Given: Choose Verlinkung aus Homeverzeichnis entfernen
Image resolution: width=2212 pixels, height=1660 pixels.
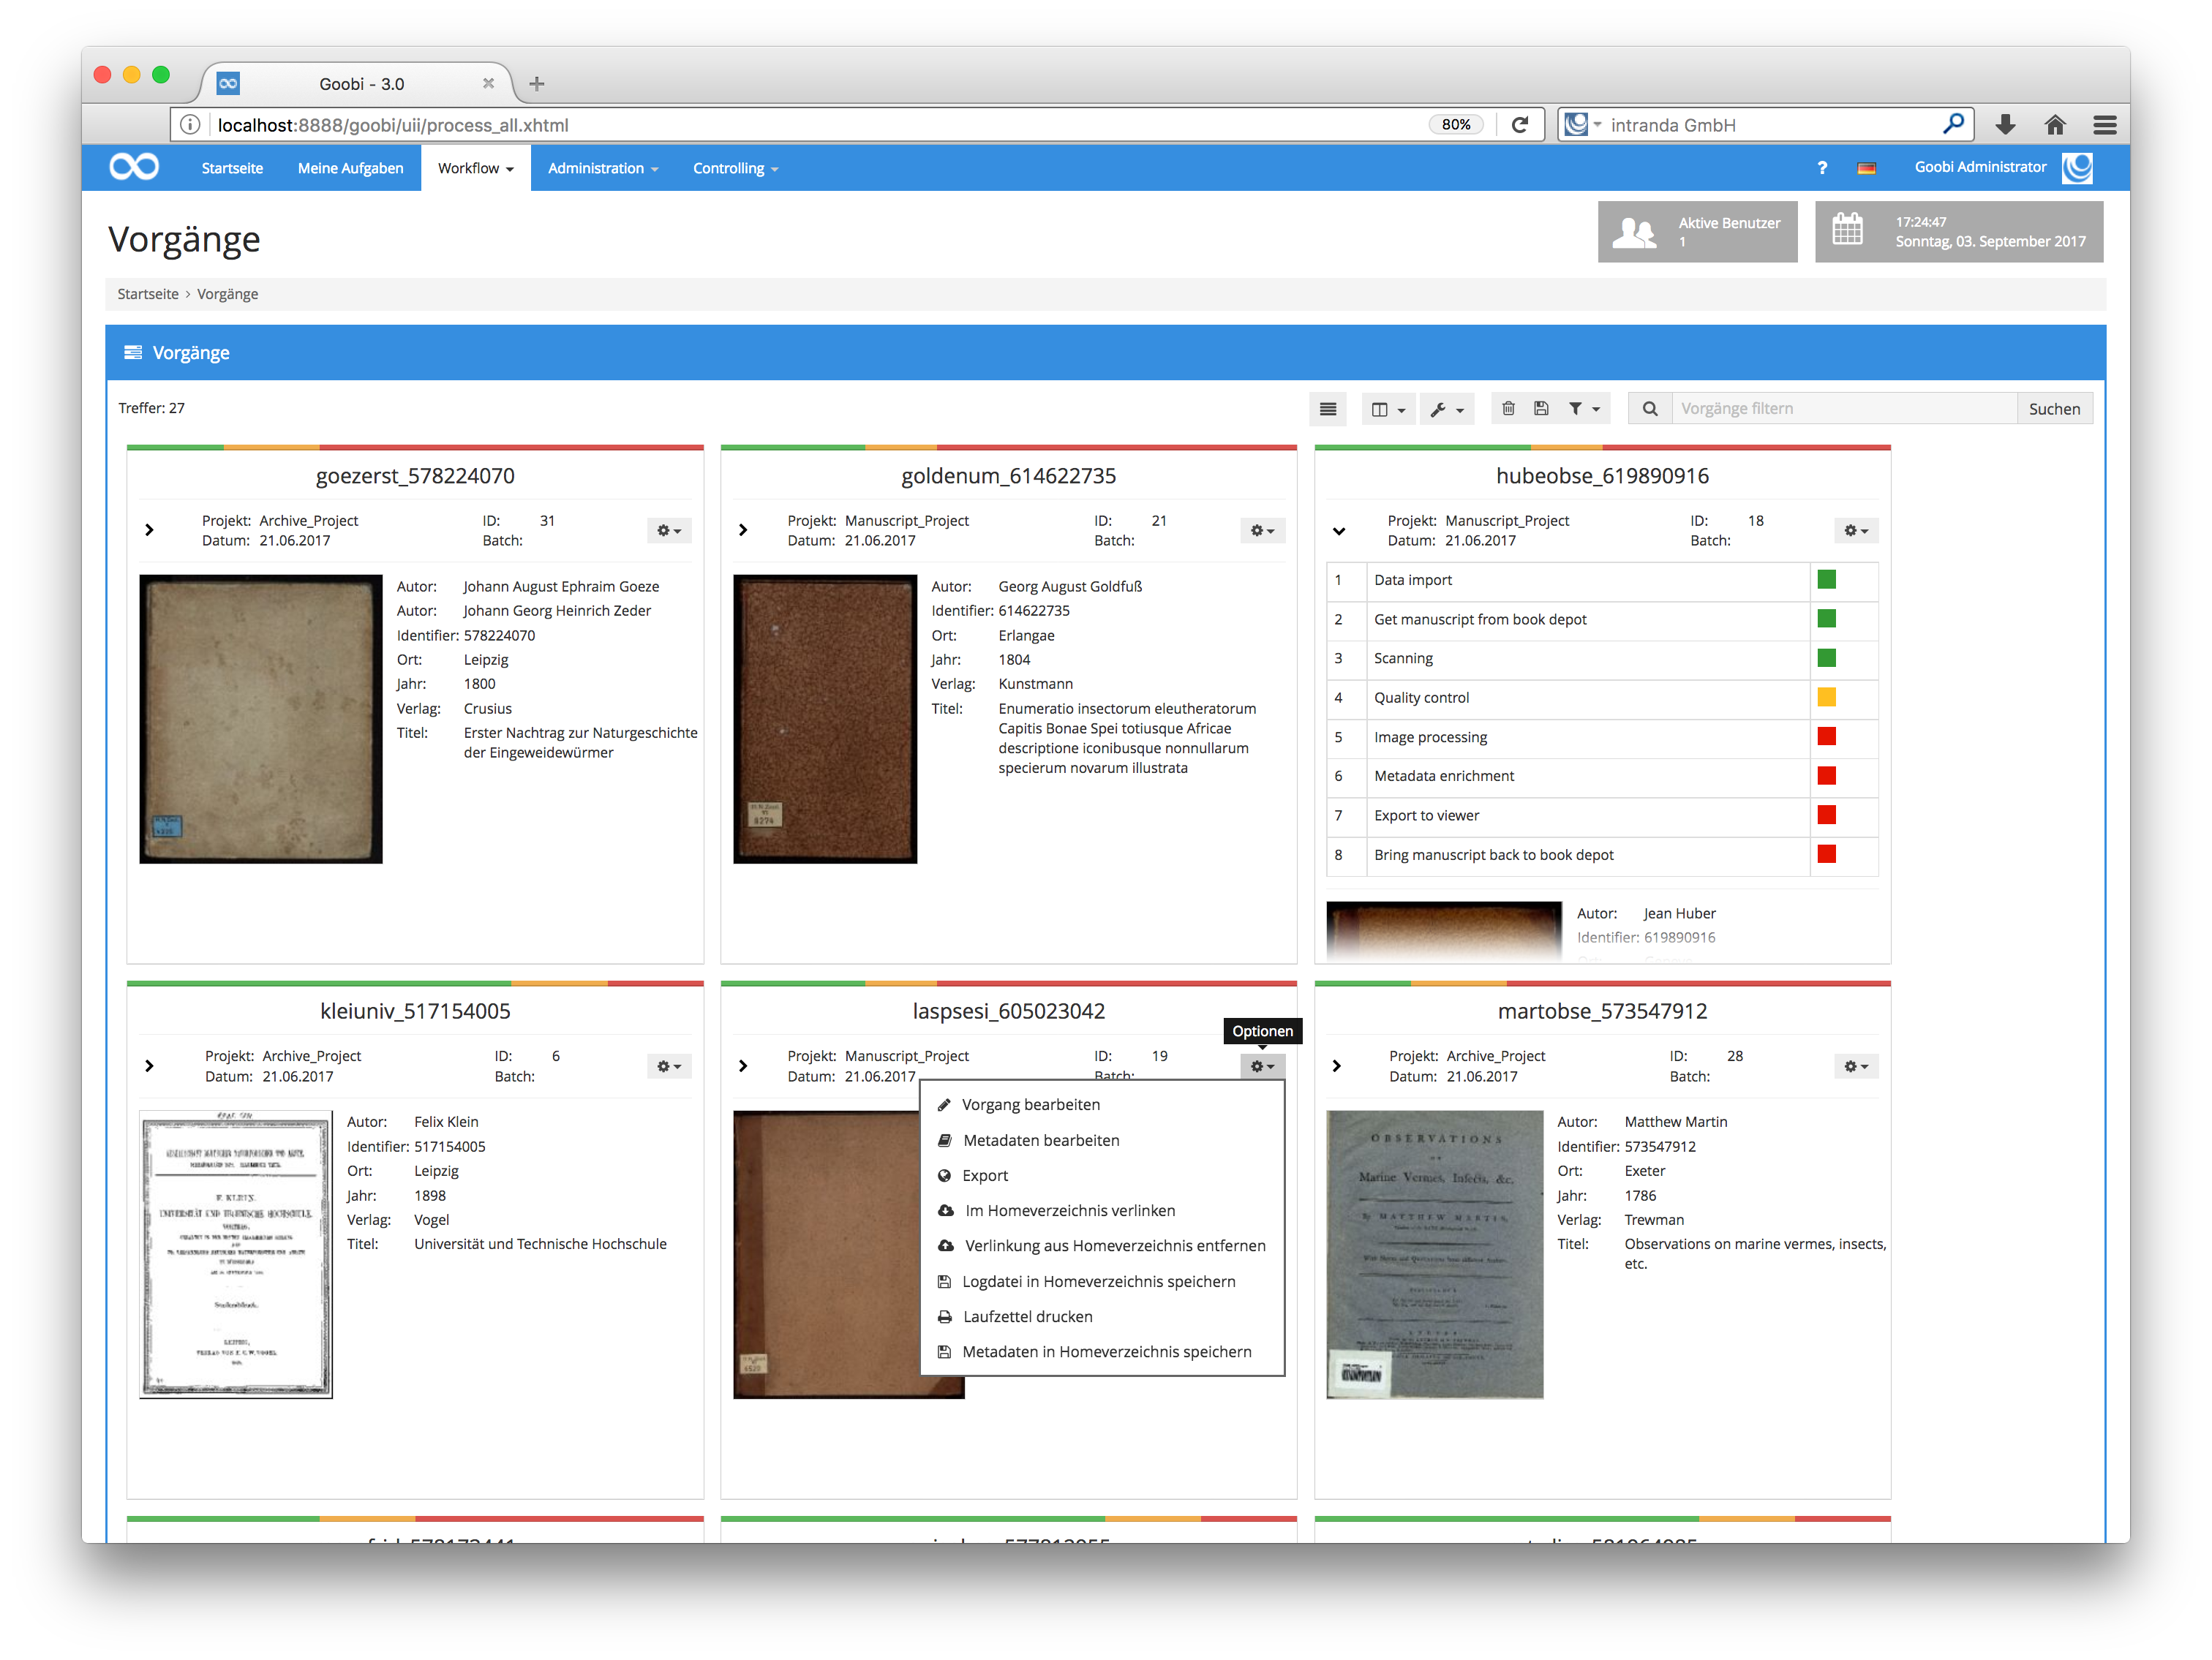Looking at the screenshot, I should click(1102, 1246).
